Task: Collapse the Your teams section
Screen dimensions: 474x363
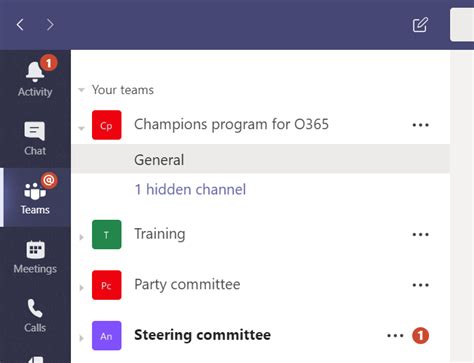Action: (x=81, y=90)
